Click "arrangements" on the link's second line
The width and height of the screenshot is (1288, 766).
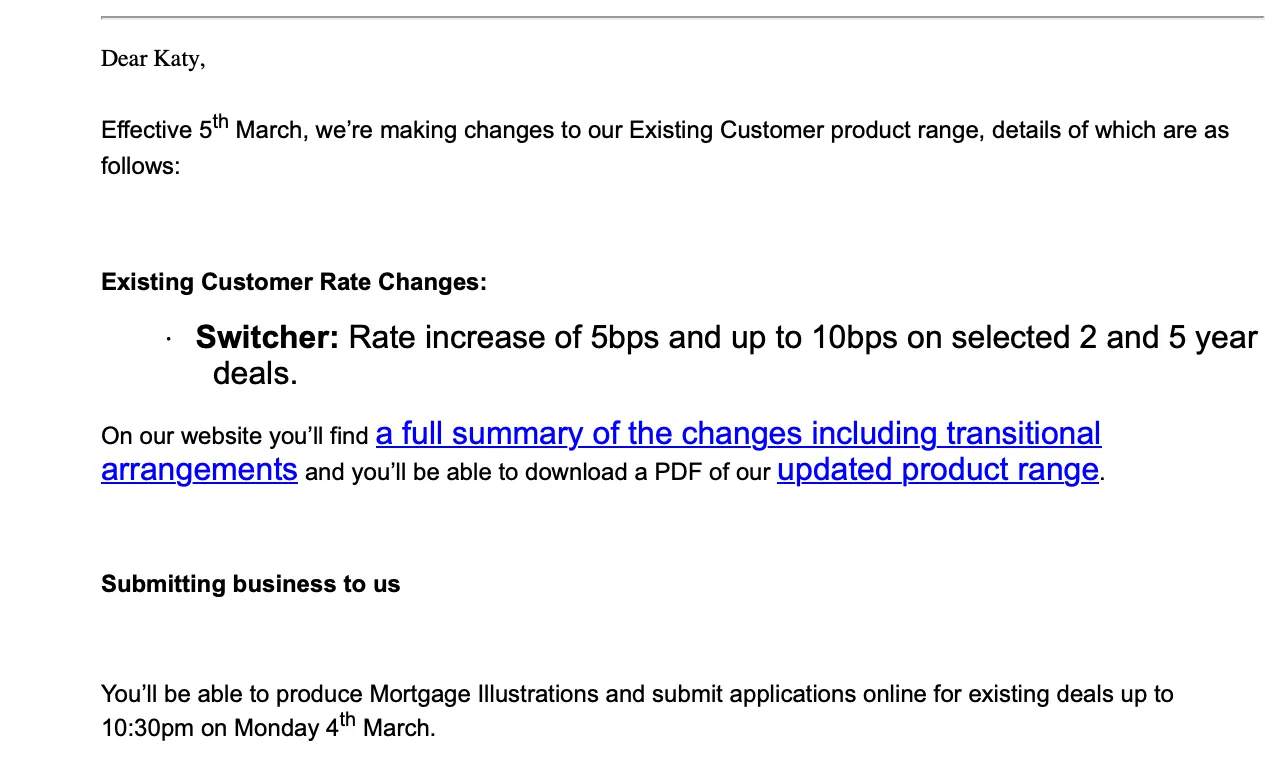[x=199, y=470]
